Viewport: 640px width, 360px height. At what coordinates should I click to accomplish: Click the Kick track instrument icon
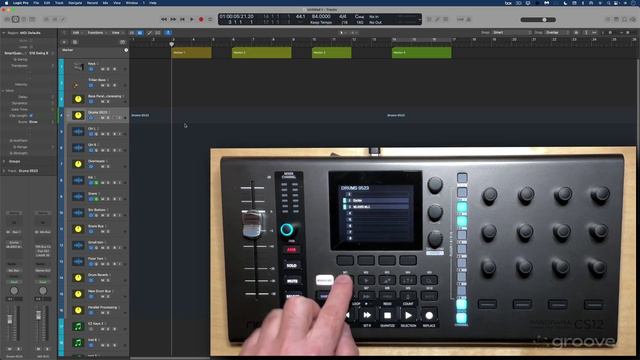pos(78,67)
